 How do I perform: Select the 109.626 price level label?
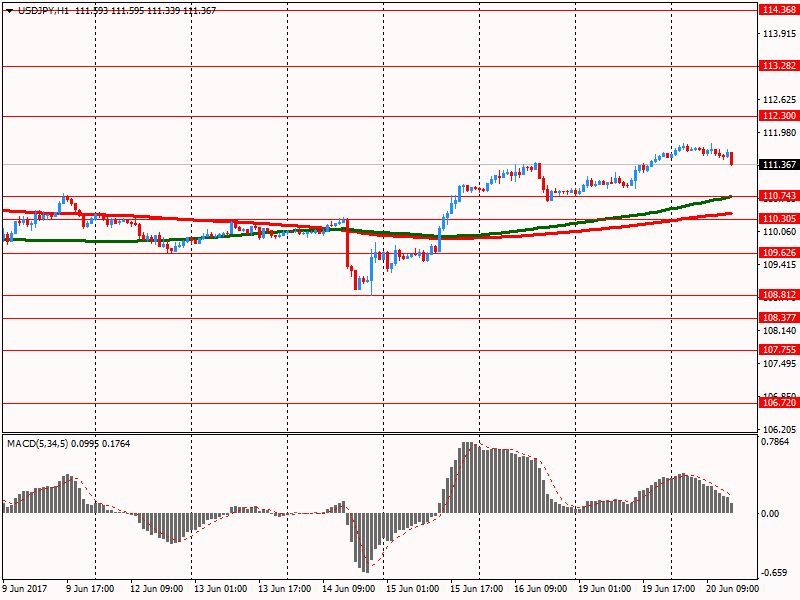[779, 253]
